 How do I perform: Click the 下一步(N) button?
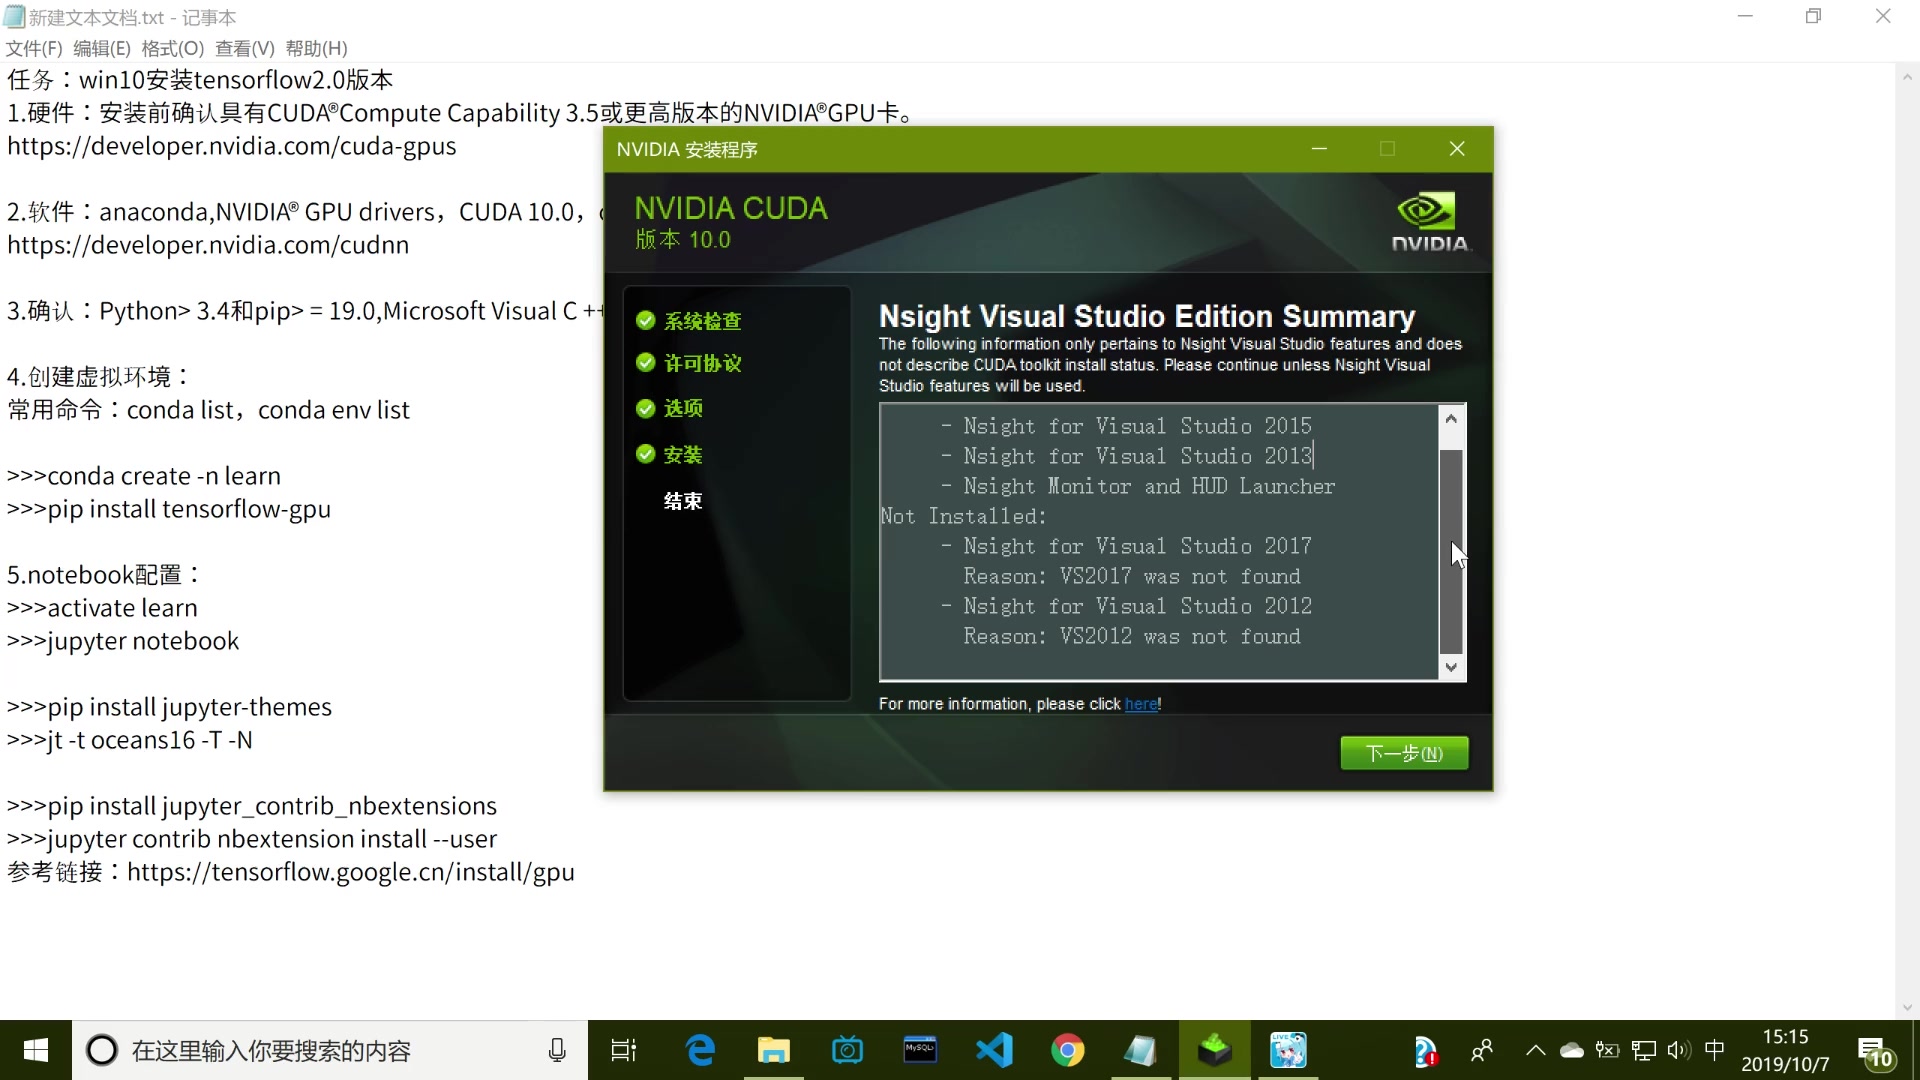click(1404, 753)
